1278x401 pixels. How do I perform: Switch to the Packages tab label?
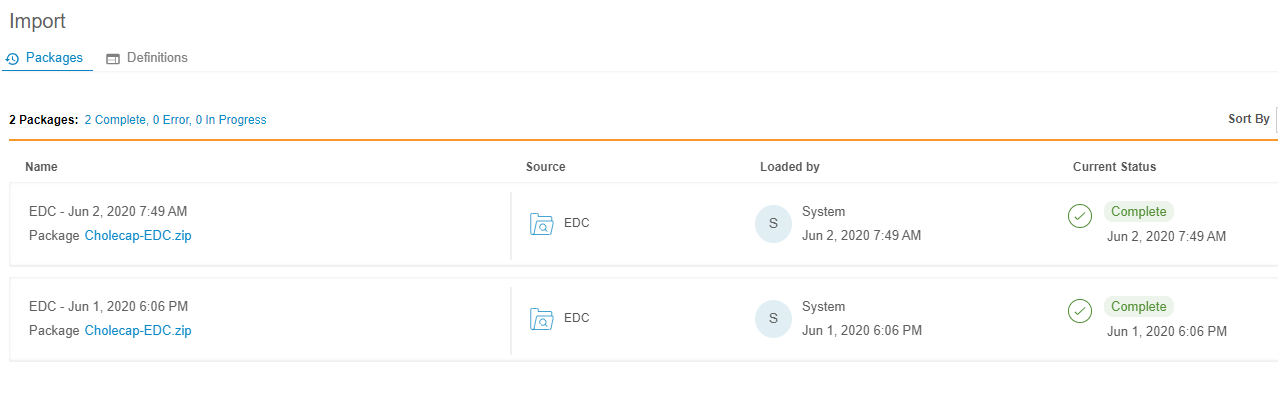pos(54,58)
